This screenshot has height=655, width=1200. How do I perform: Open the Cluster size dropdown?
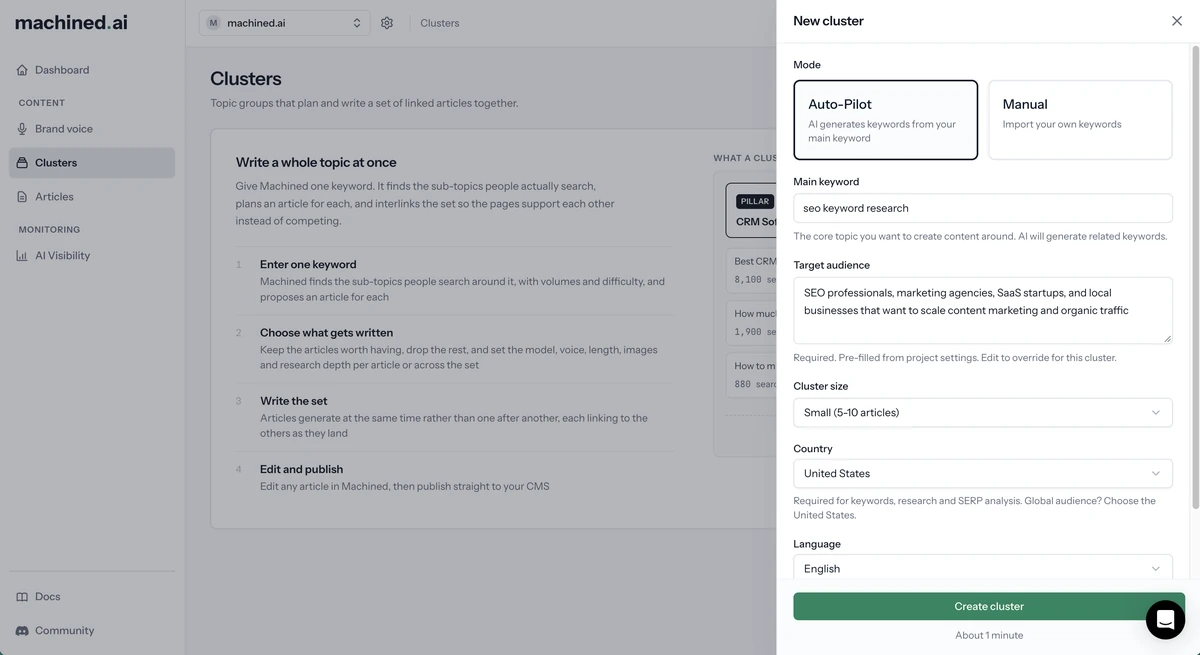[x=983, y=412]
